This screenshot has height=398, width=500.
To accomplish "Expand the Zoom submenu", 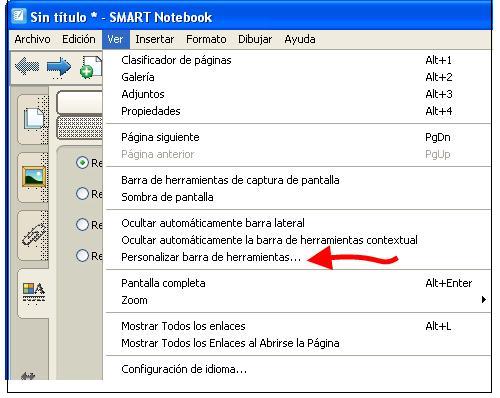I will pos(298,300).
